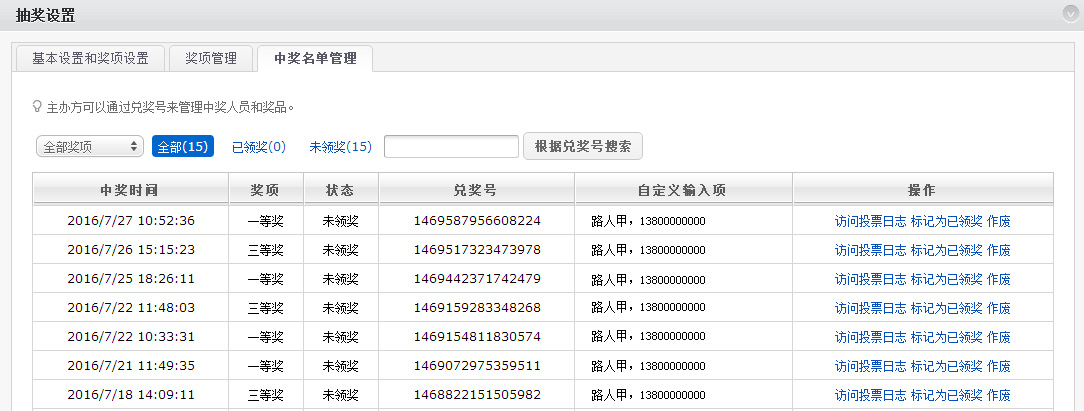Open 访问投票日志 for the 2016/7/18 entry
The width and height of the screenshot is (1084, 411).
pyautogui.click(x=870, y=395)
